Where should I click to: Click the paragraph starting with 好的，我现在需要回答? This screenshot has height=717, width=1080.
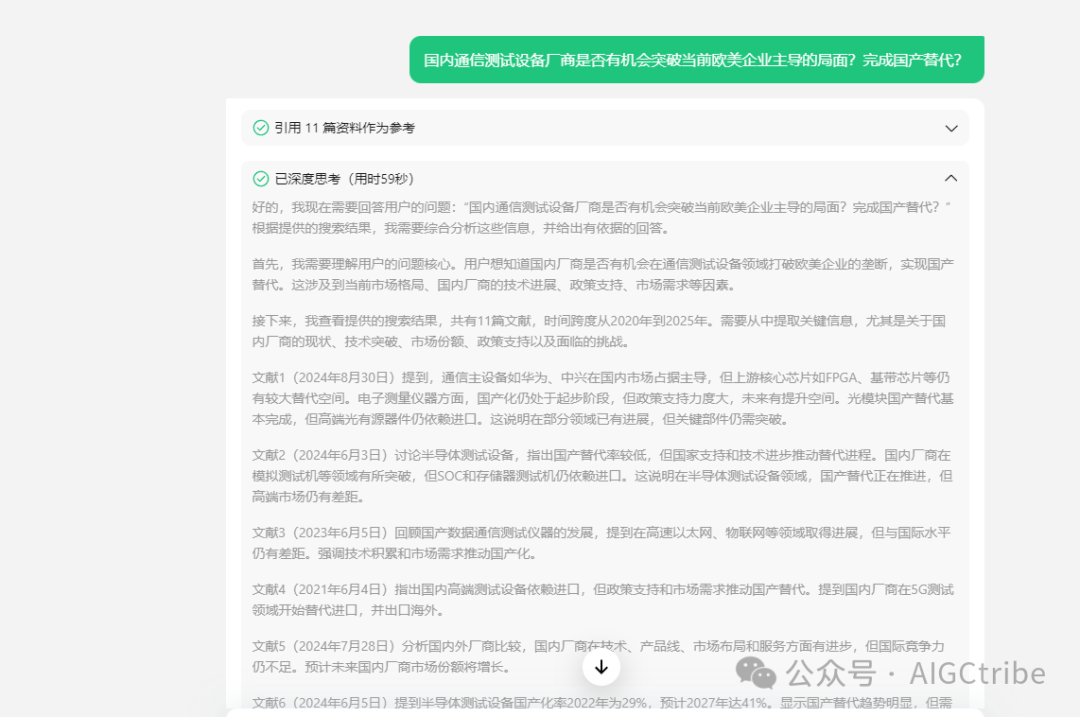click(x=601, y=218)
